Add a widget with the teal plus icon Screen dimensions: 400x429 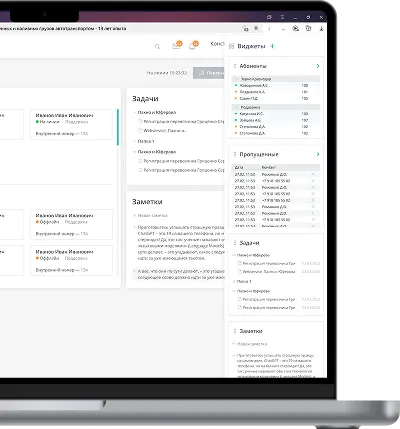(x=272, y=46)
